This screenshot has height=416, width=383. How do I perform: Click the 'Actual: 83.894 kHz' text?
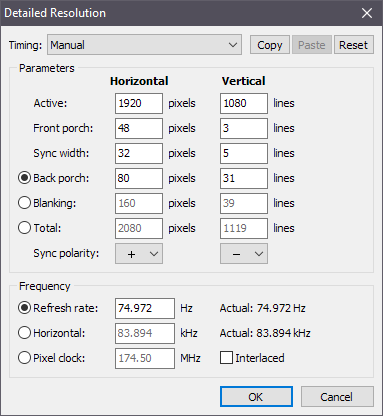[x=265, y=333]
